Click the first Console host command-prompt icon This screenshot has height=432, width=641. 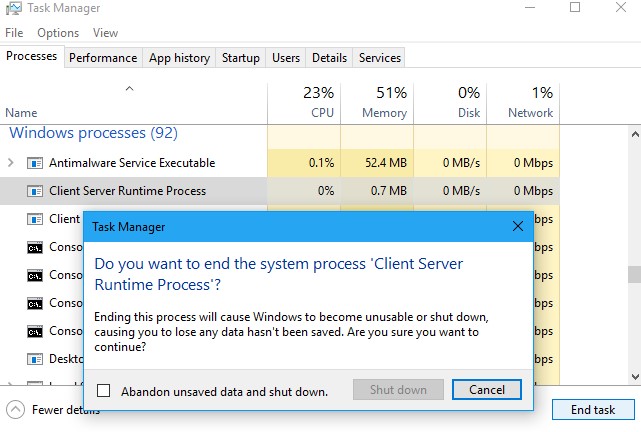(x=35, y=247)
